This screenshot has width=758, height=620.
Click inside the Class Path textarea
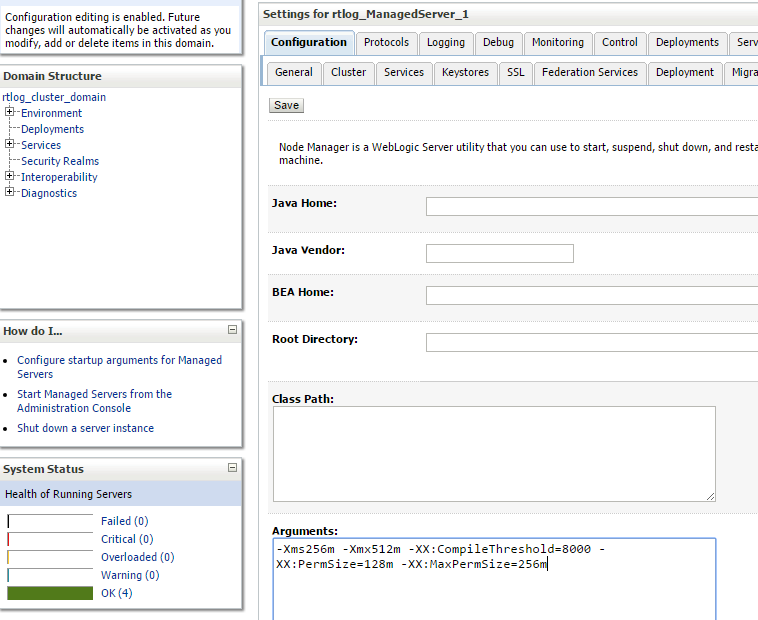tap(494, 454)
